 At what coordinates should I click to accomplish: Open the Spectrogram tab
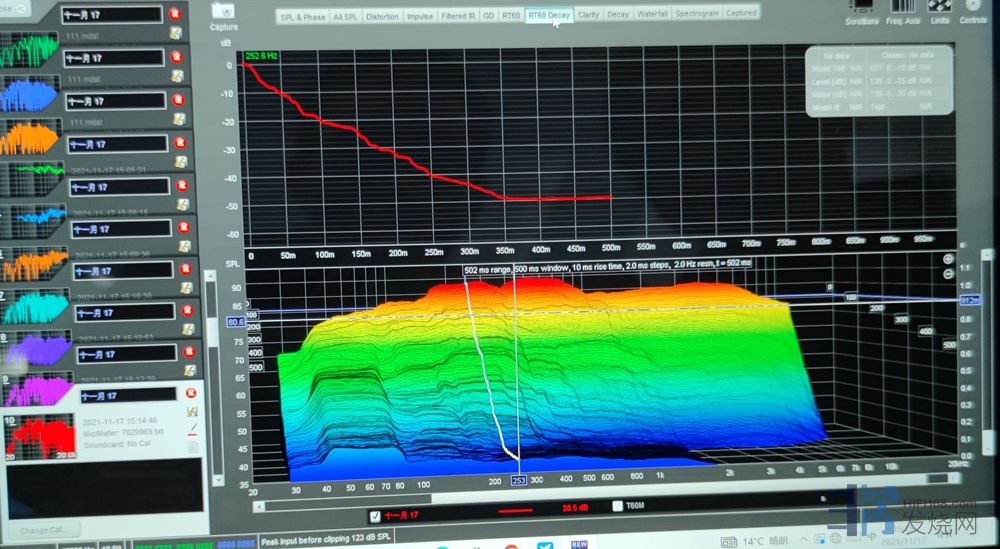coord(696,15)
